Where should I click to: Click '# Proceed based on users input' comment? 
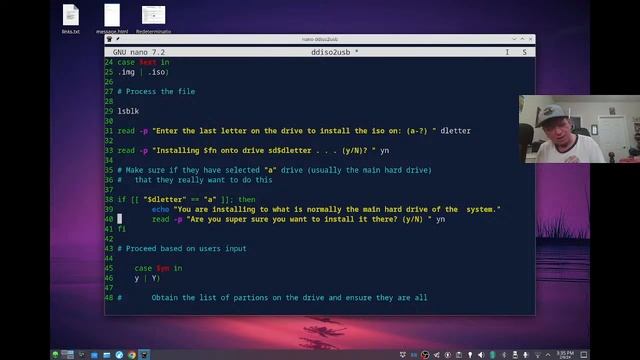point(182,249)
